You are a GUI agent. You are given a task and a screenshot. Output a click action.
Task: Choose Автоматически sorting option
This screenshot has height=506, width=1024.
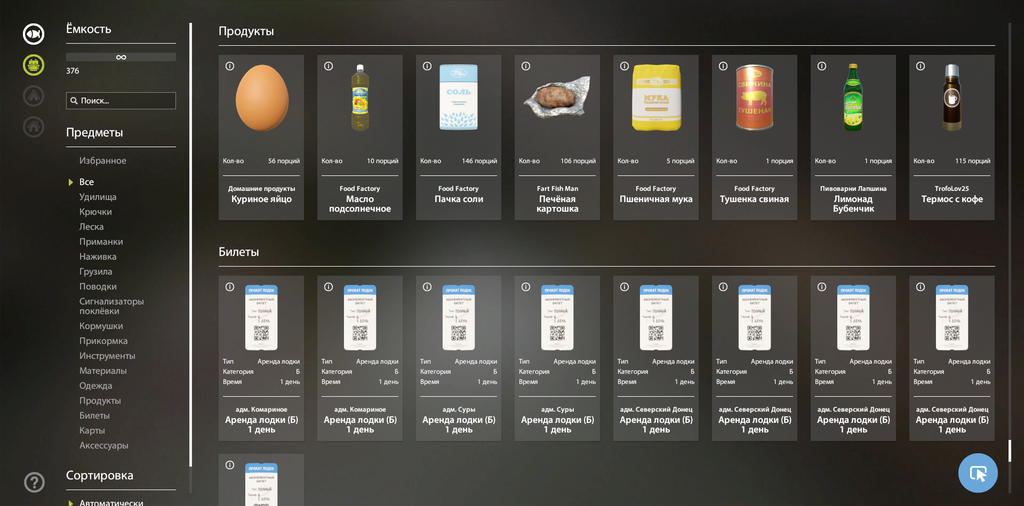point(111,503)
